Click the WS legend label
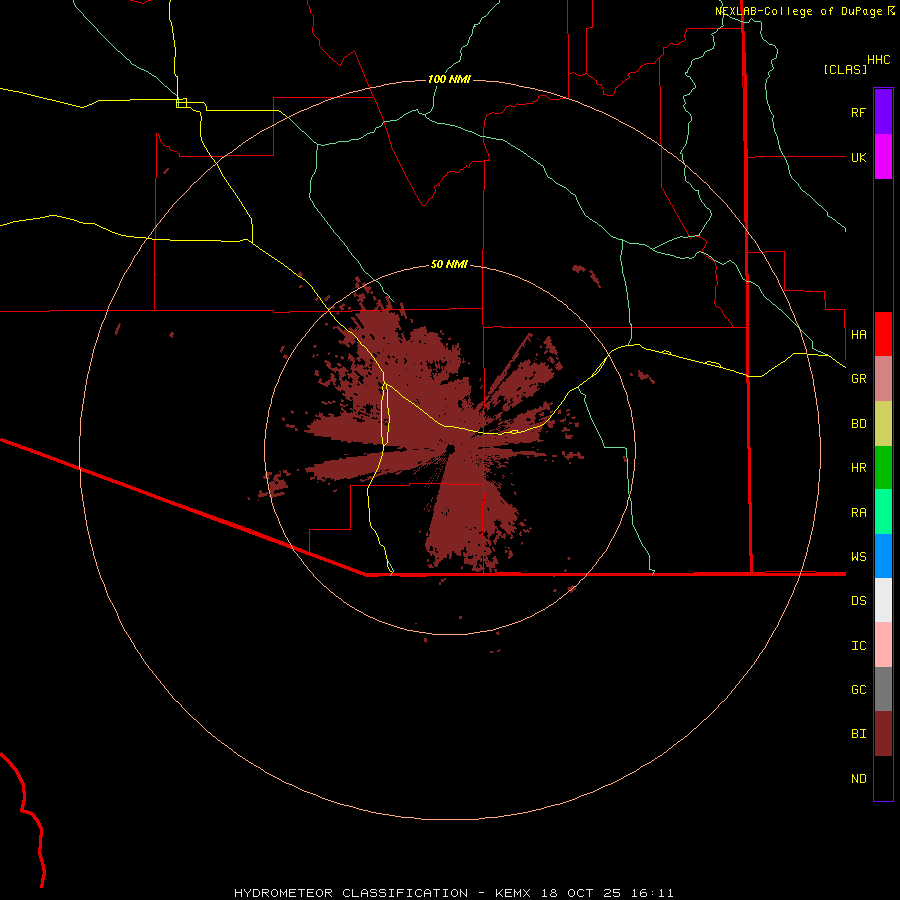Viewport: 900px width, 900px height. (858, 557)
